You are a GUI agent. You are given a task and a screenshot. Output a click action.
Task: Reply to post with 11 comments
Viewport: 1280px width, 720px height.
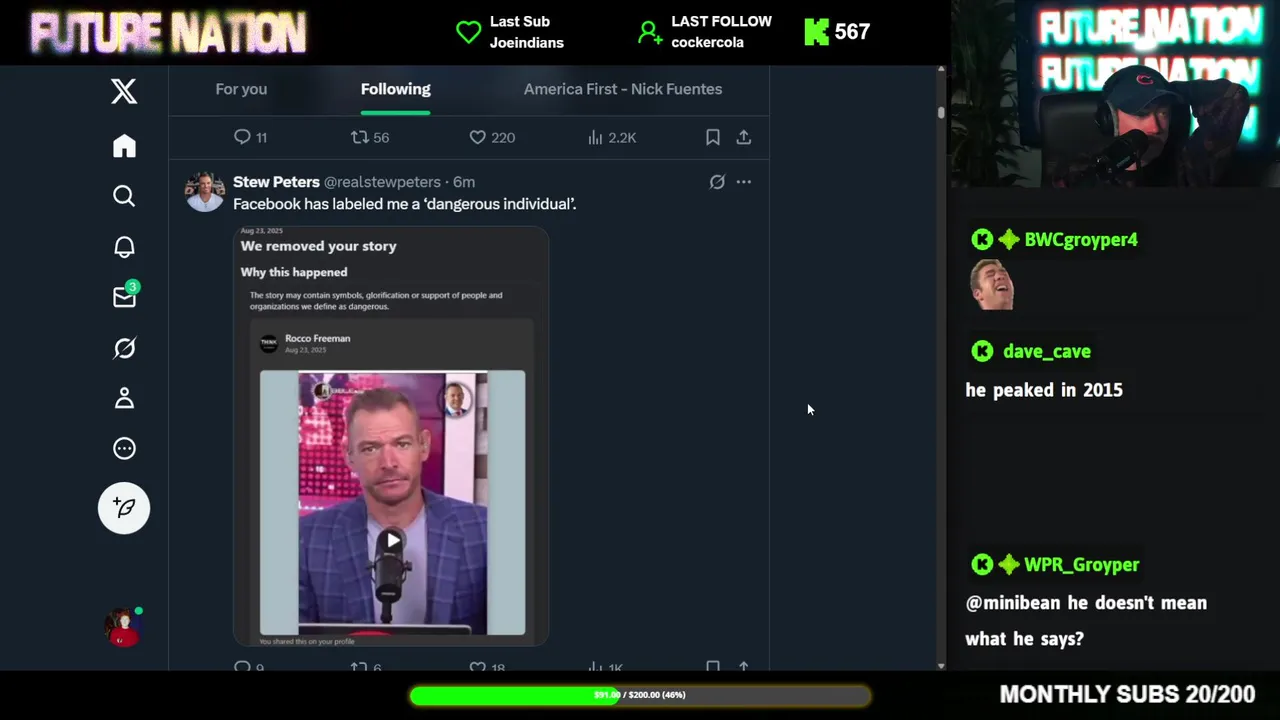click(x=250, y=137)
